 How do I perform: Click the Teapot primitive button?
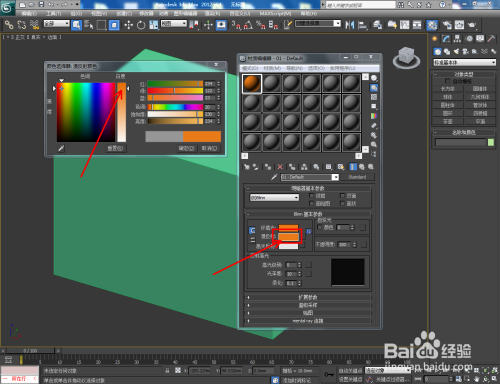(x=448, y=121)
